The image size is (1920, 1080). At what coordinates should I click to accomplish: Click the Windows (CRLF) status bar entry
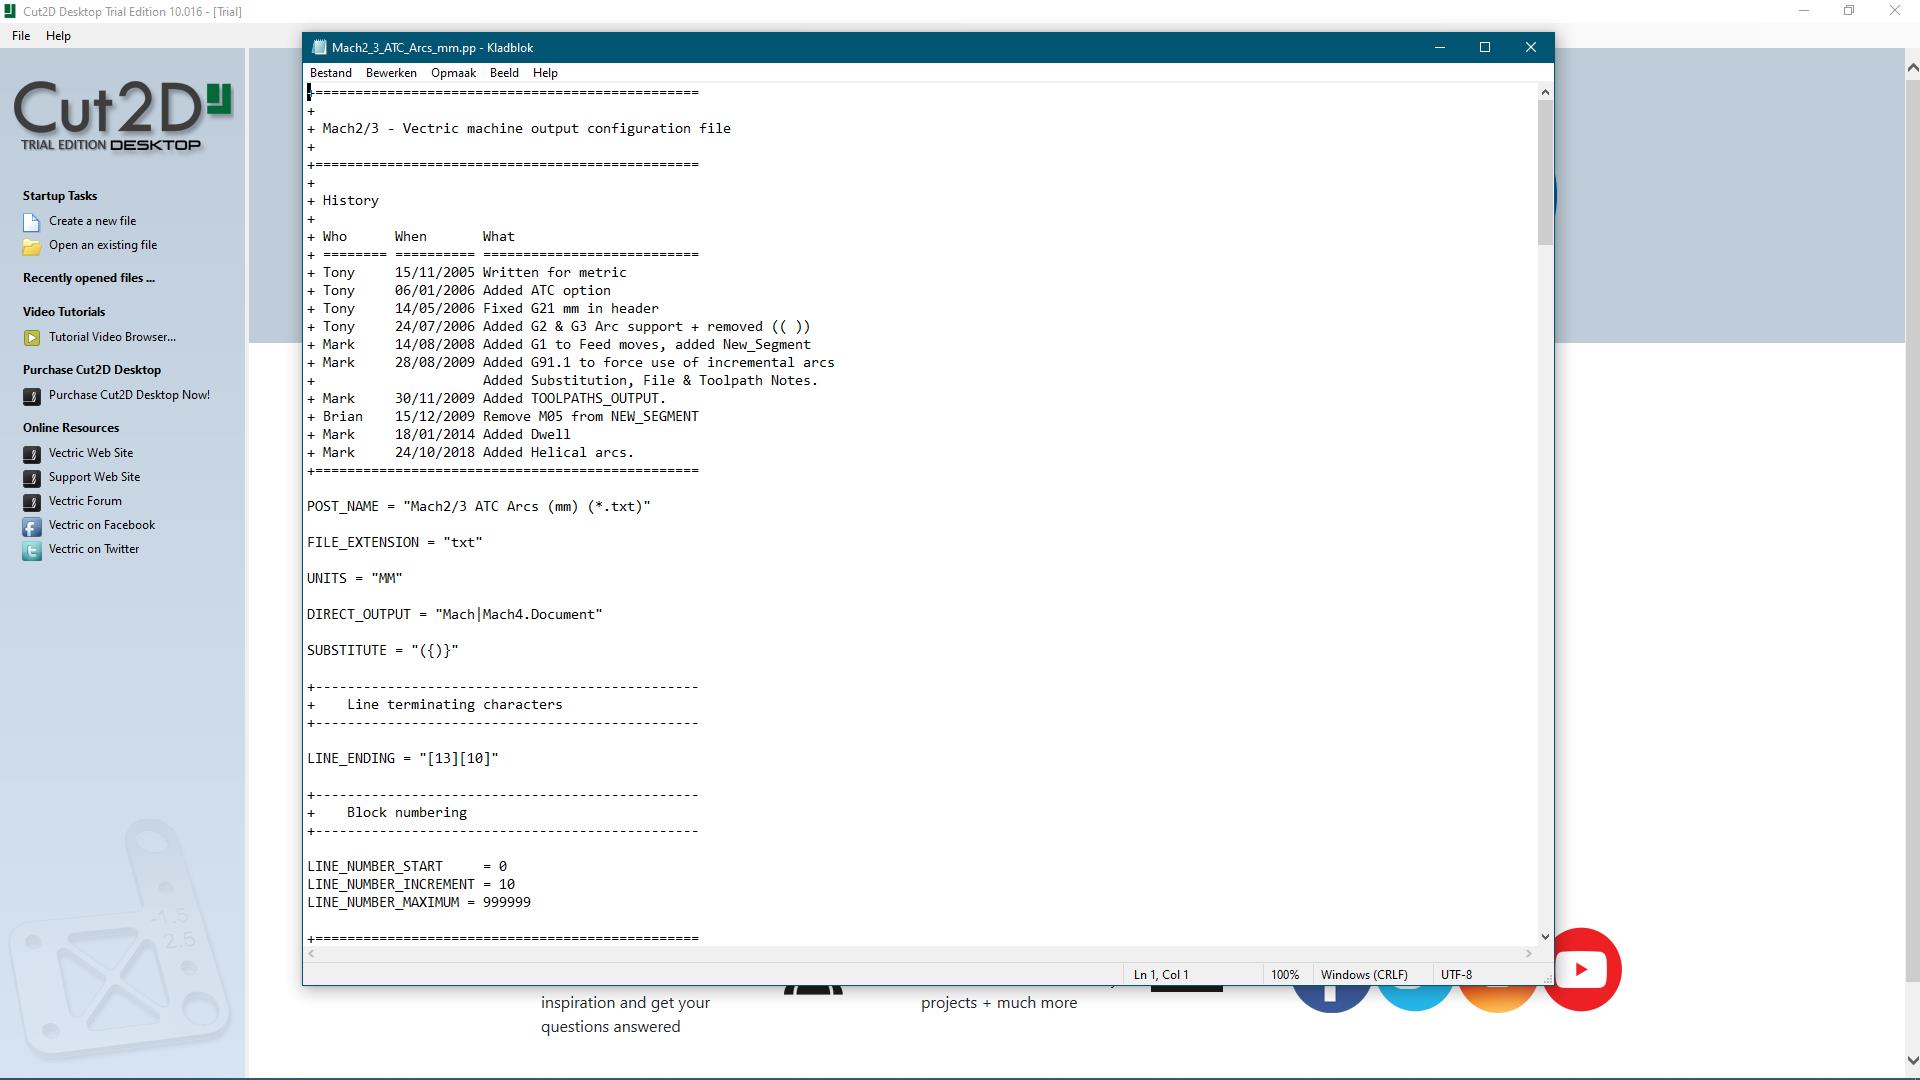pos(1364,974)
